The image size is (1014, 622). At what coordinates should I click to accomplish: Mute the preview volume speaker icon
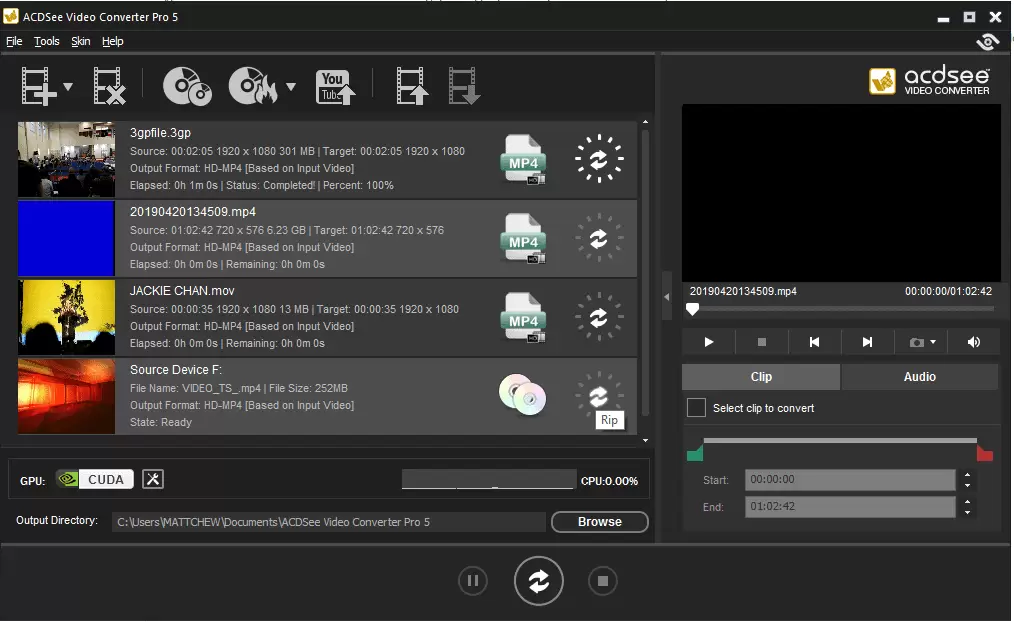[x=974, y=342]
